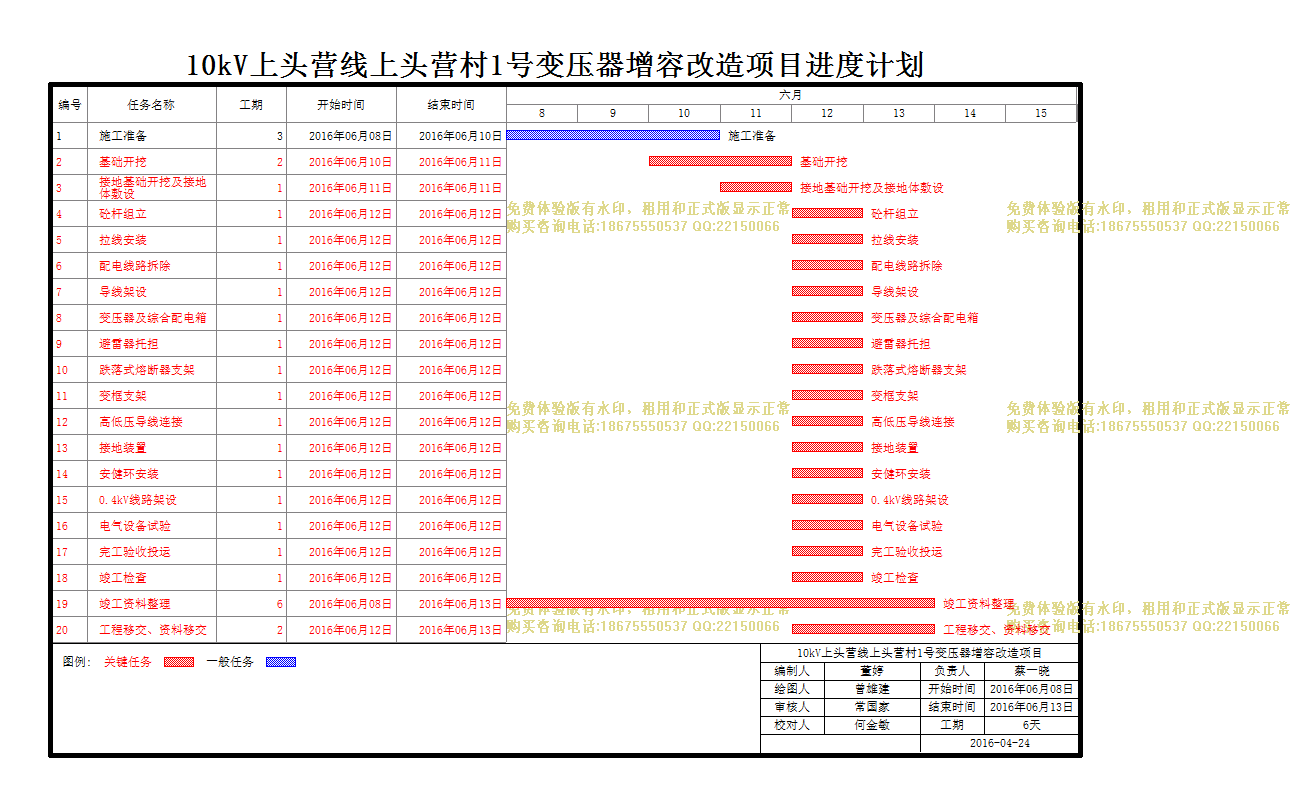
Task: Click the footer date 2016-04-24
Action: click(x=999, y=743)
